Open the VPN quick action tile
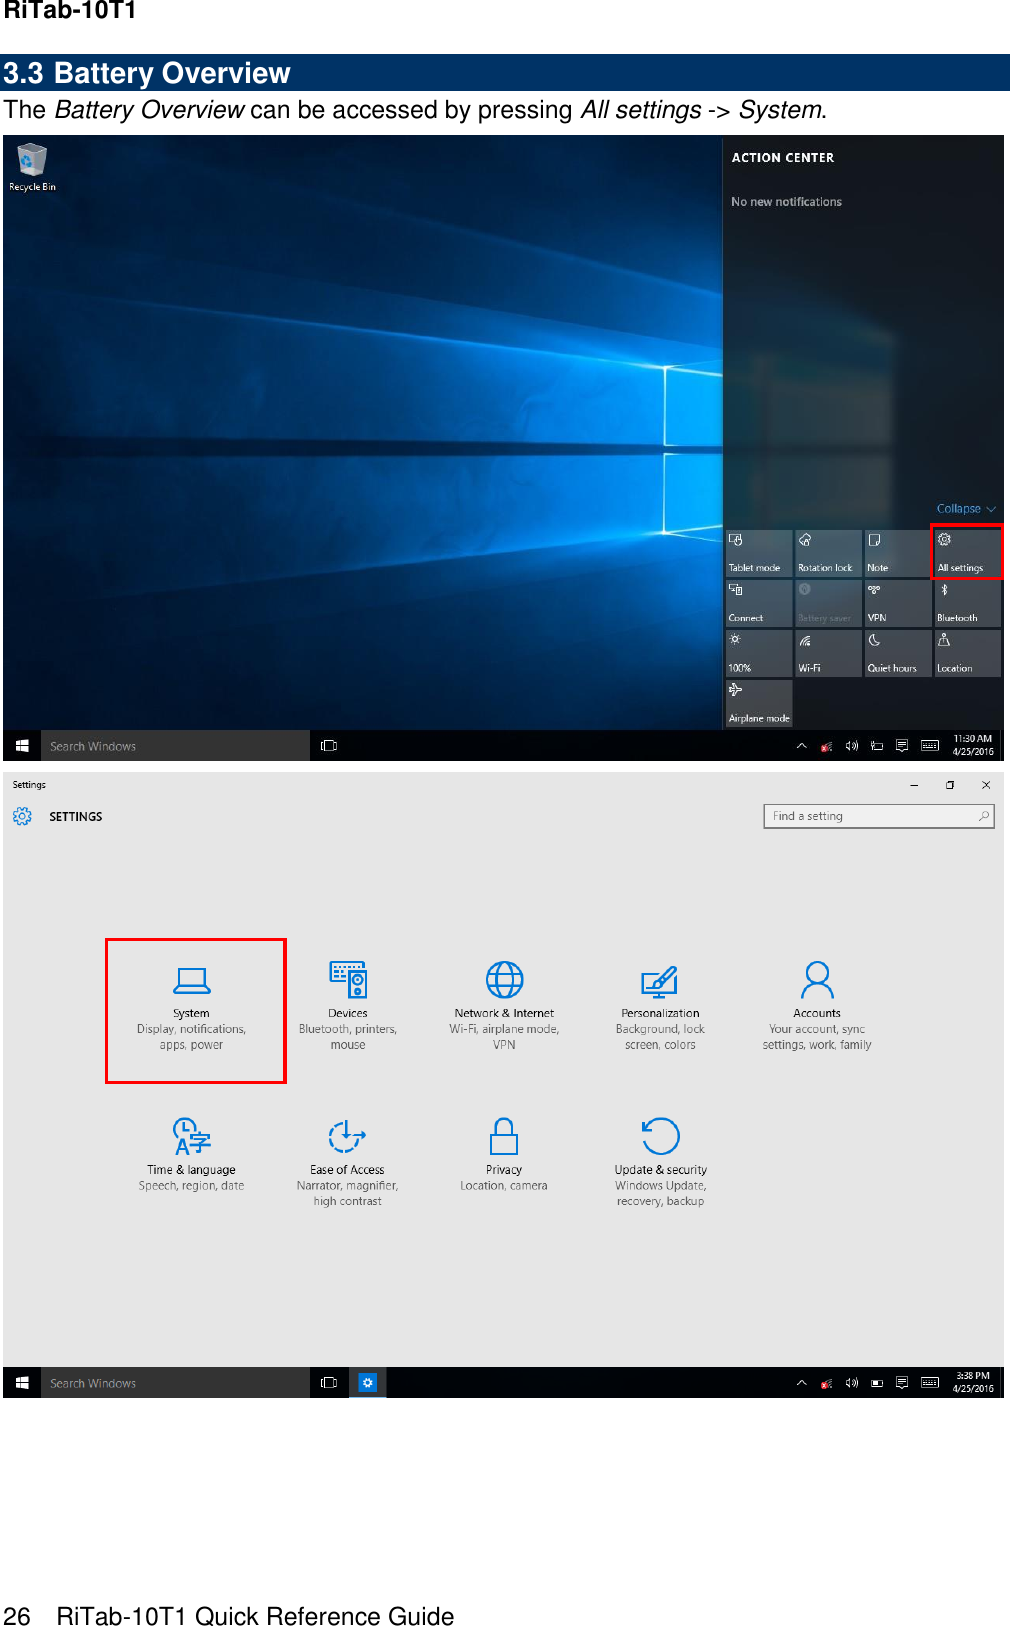This screenshot has height=1626, width=1010. click(x=898, y=603)
